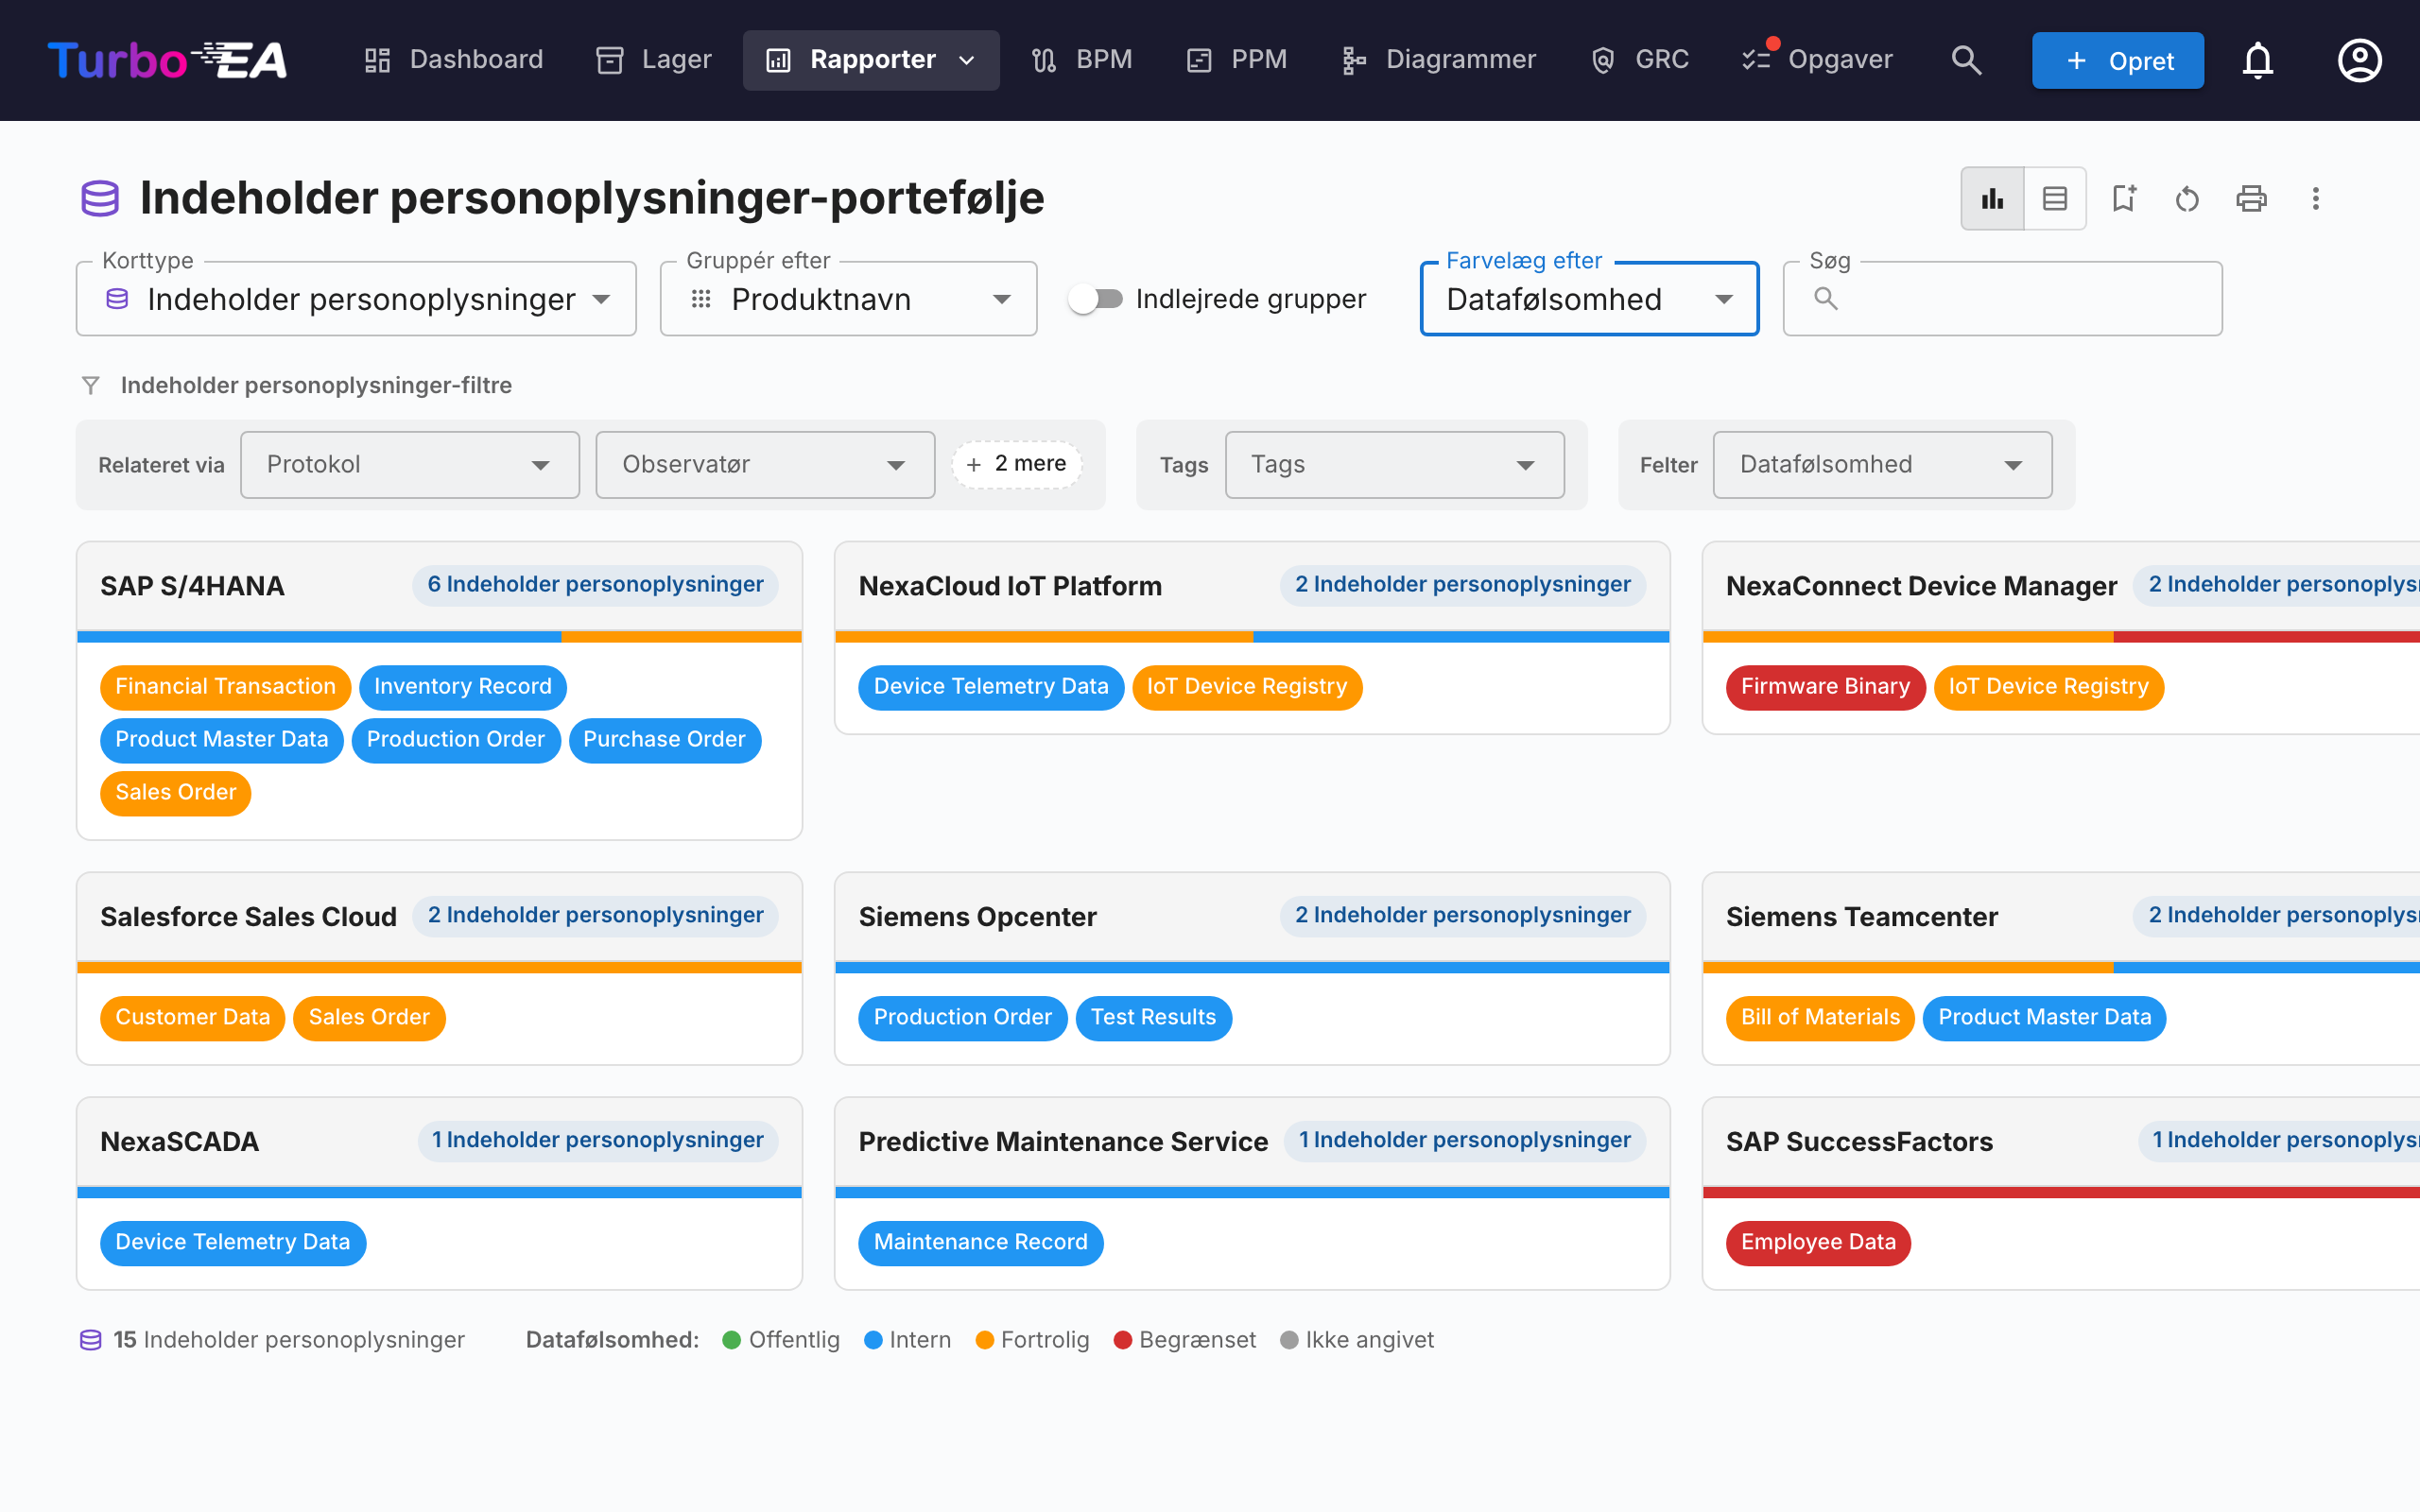Save report as bookmark icon
2420x1512 pixels.
2123,198
